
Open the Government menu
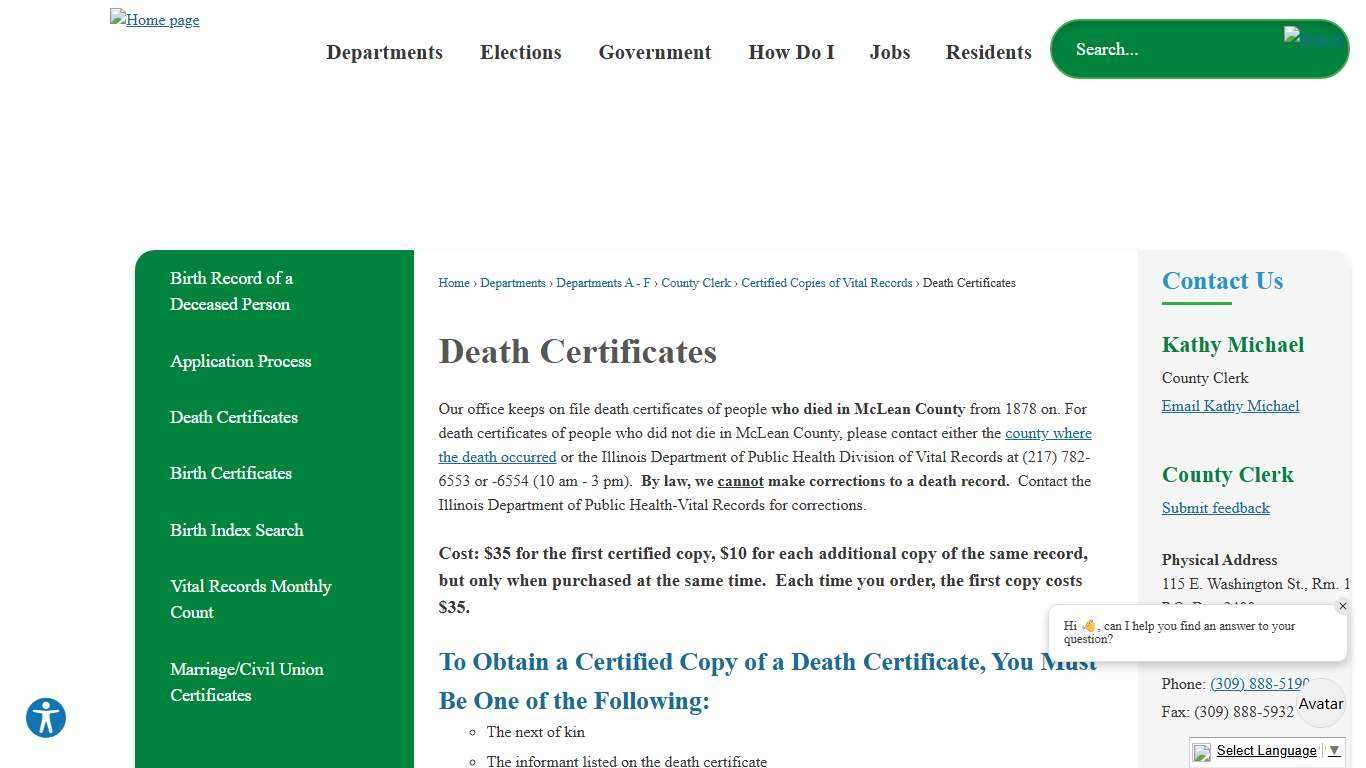654,52
